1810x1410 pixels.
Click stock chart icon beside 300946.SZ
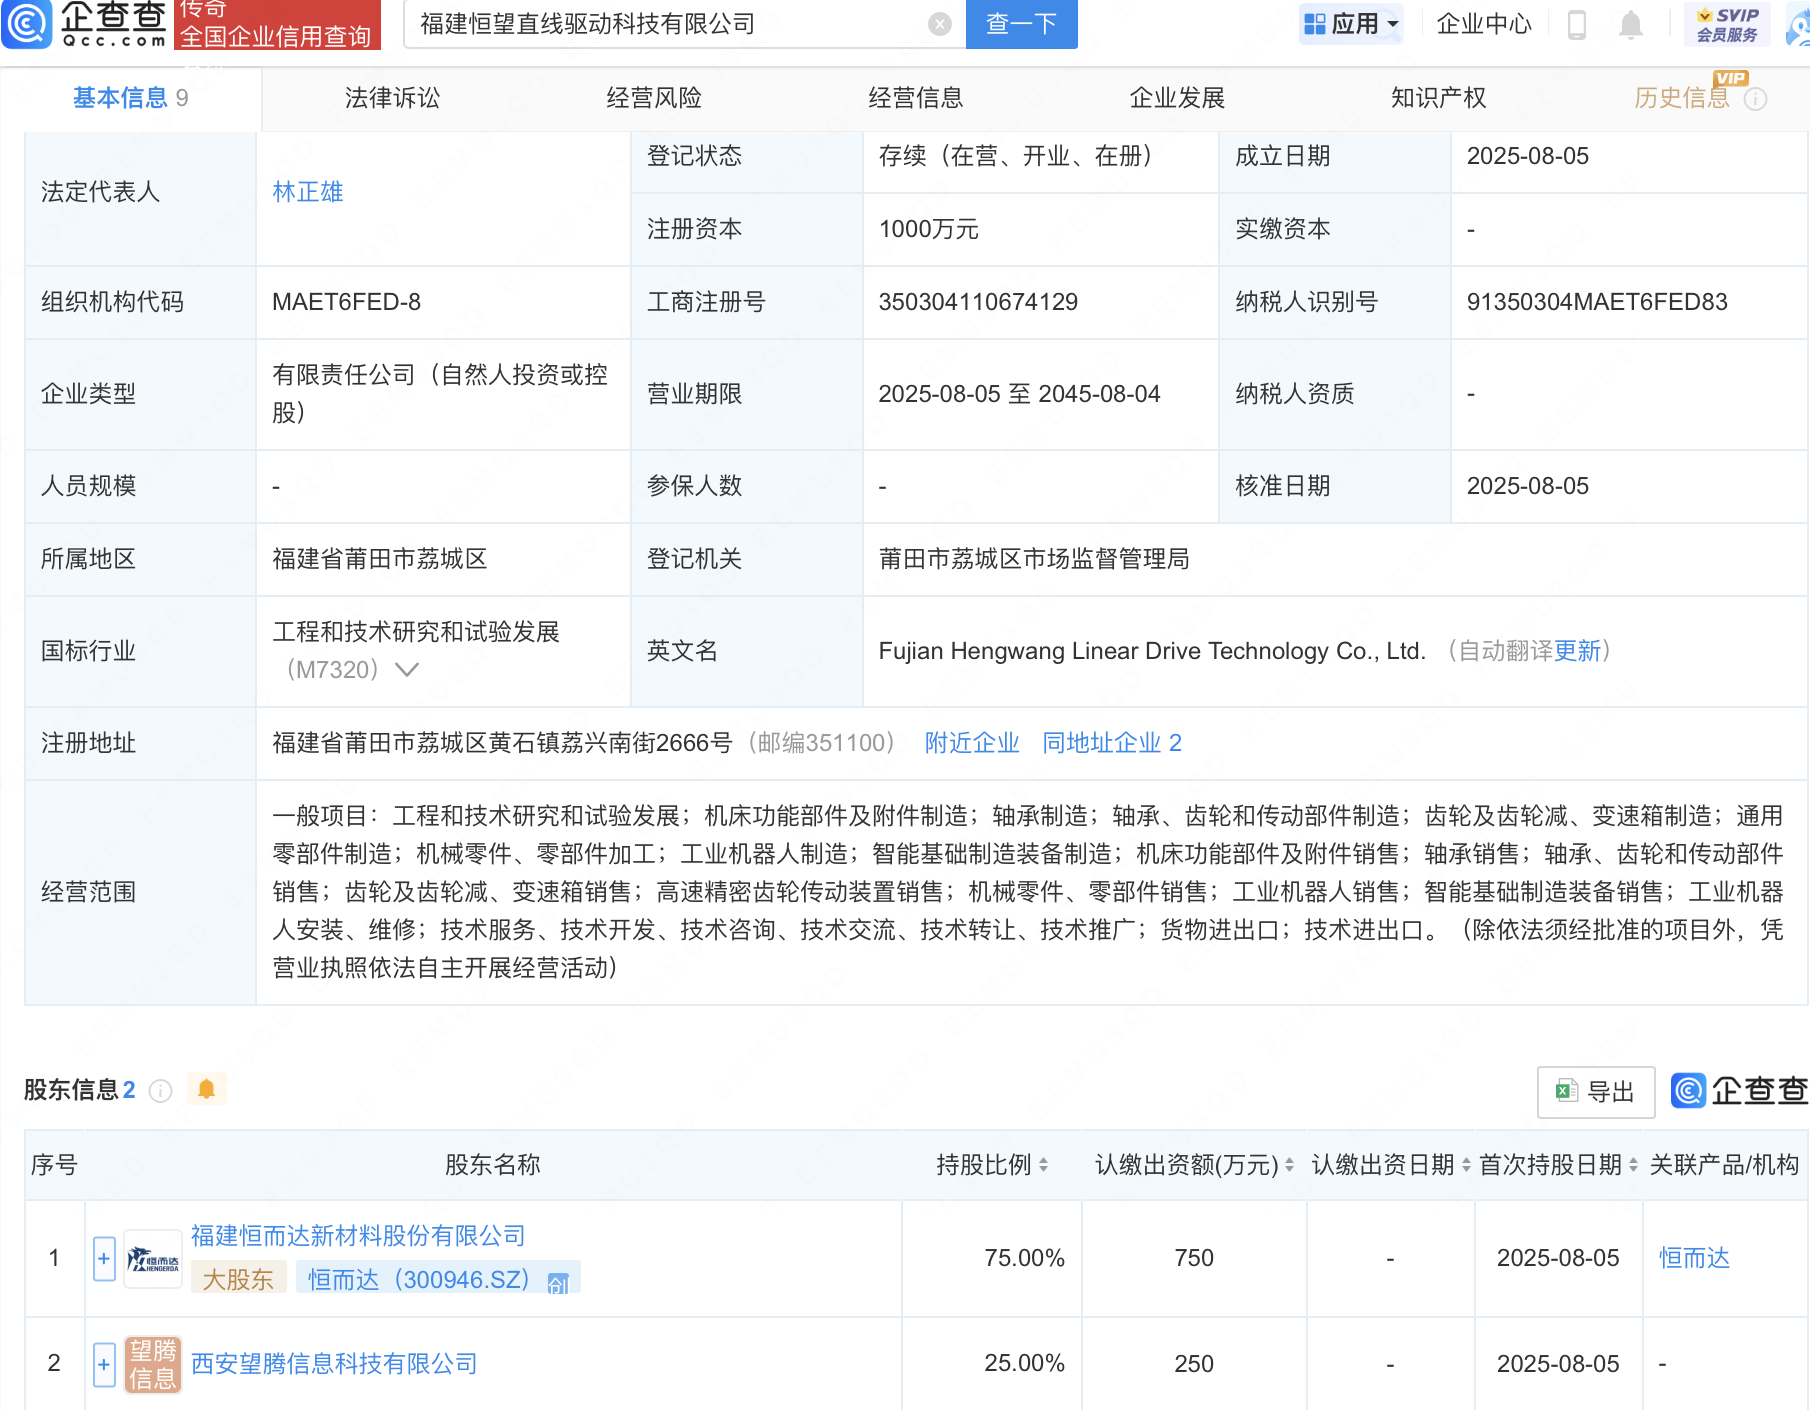(558, 1282)
